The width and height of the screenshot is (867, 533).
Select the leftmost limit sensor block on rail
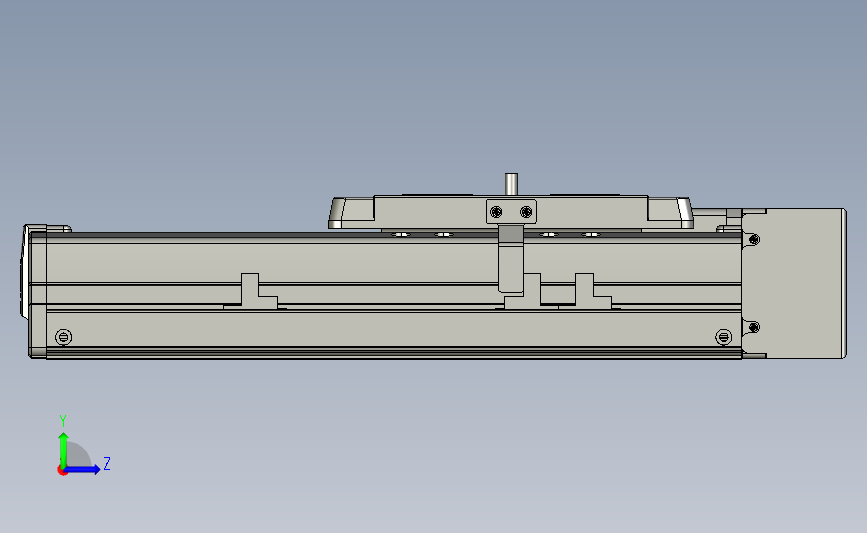[250, 291]
